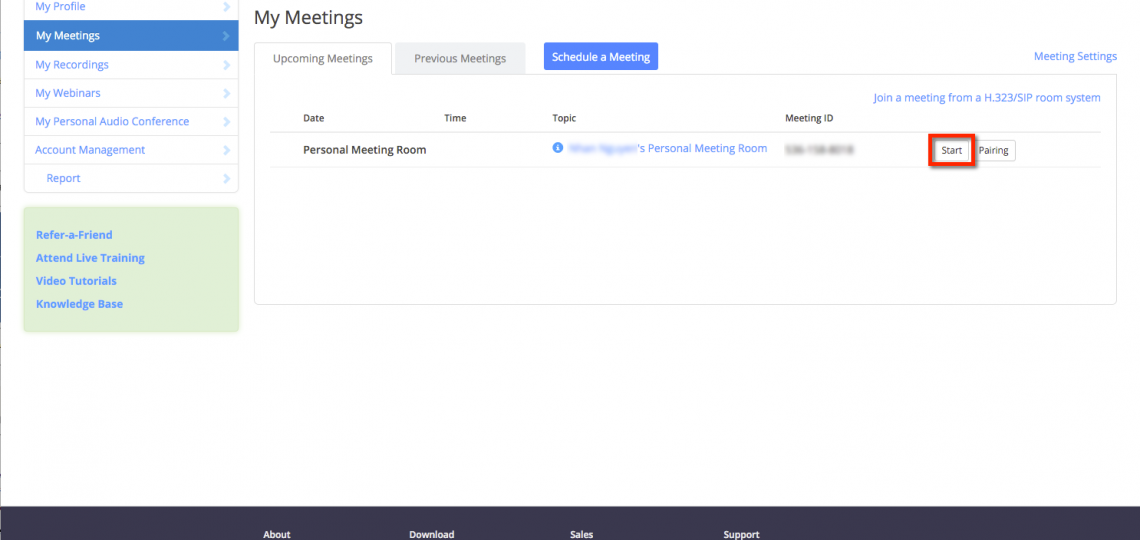Click arrow beside My Personal Audio Conference

[x=227, y=122]
